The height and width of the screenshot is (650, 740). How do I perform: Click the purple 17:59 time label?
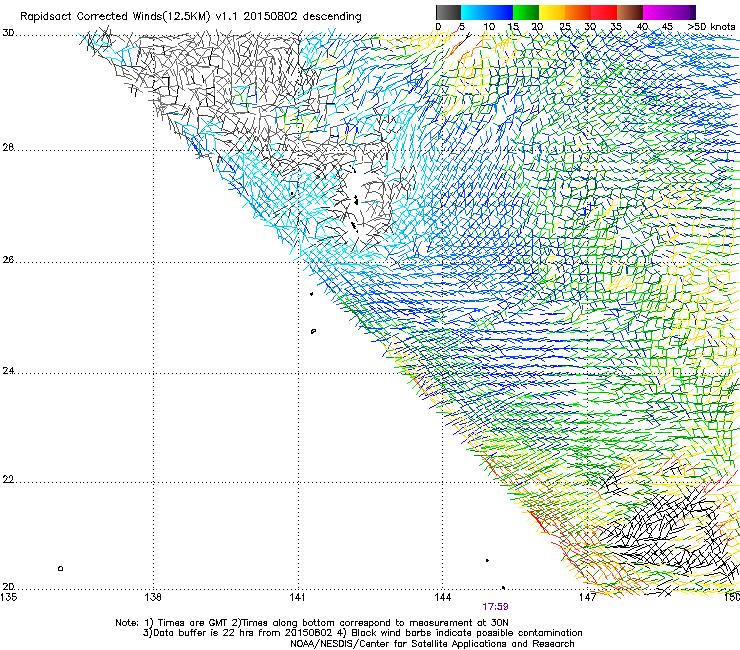[x=495, y=607]
